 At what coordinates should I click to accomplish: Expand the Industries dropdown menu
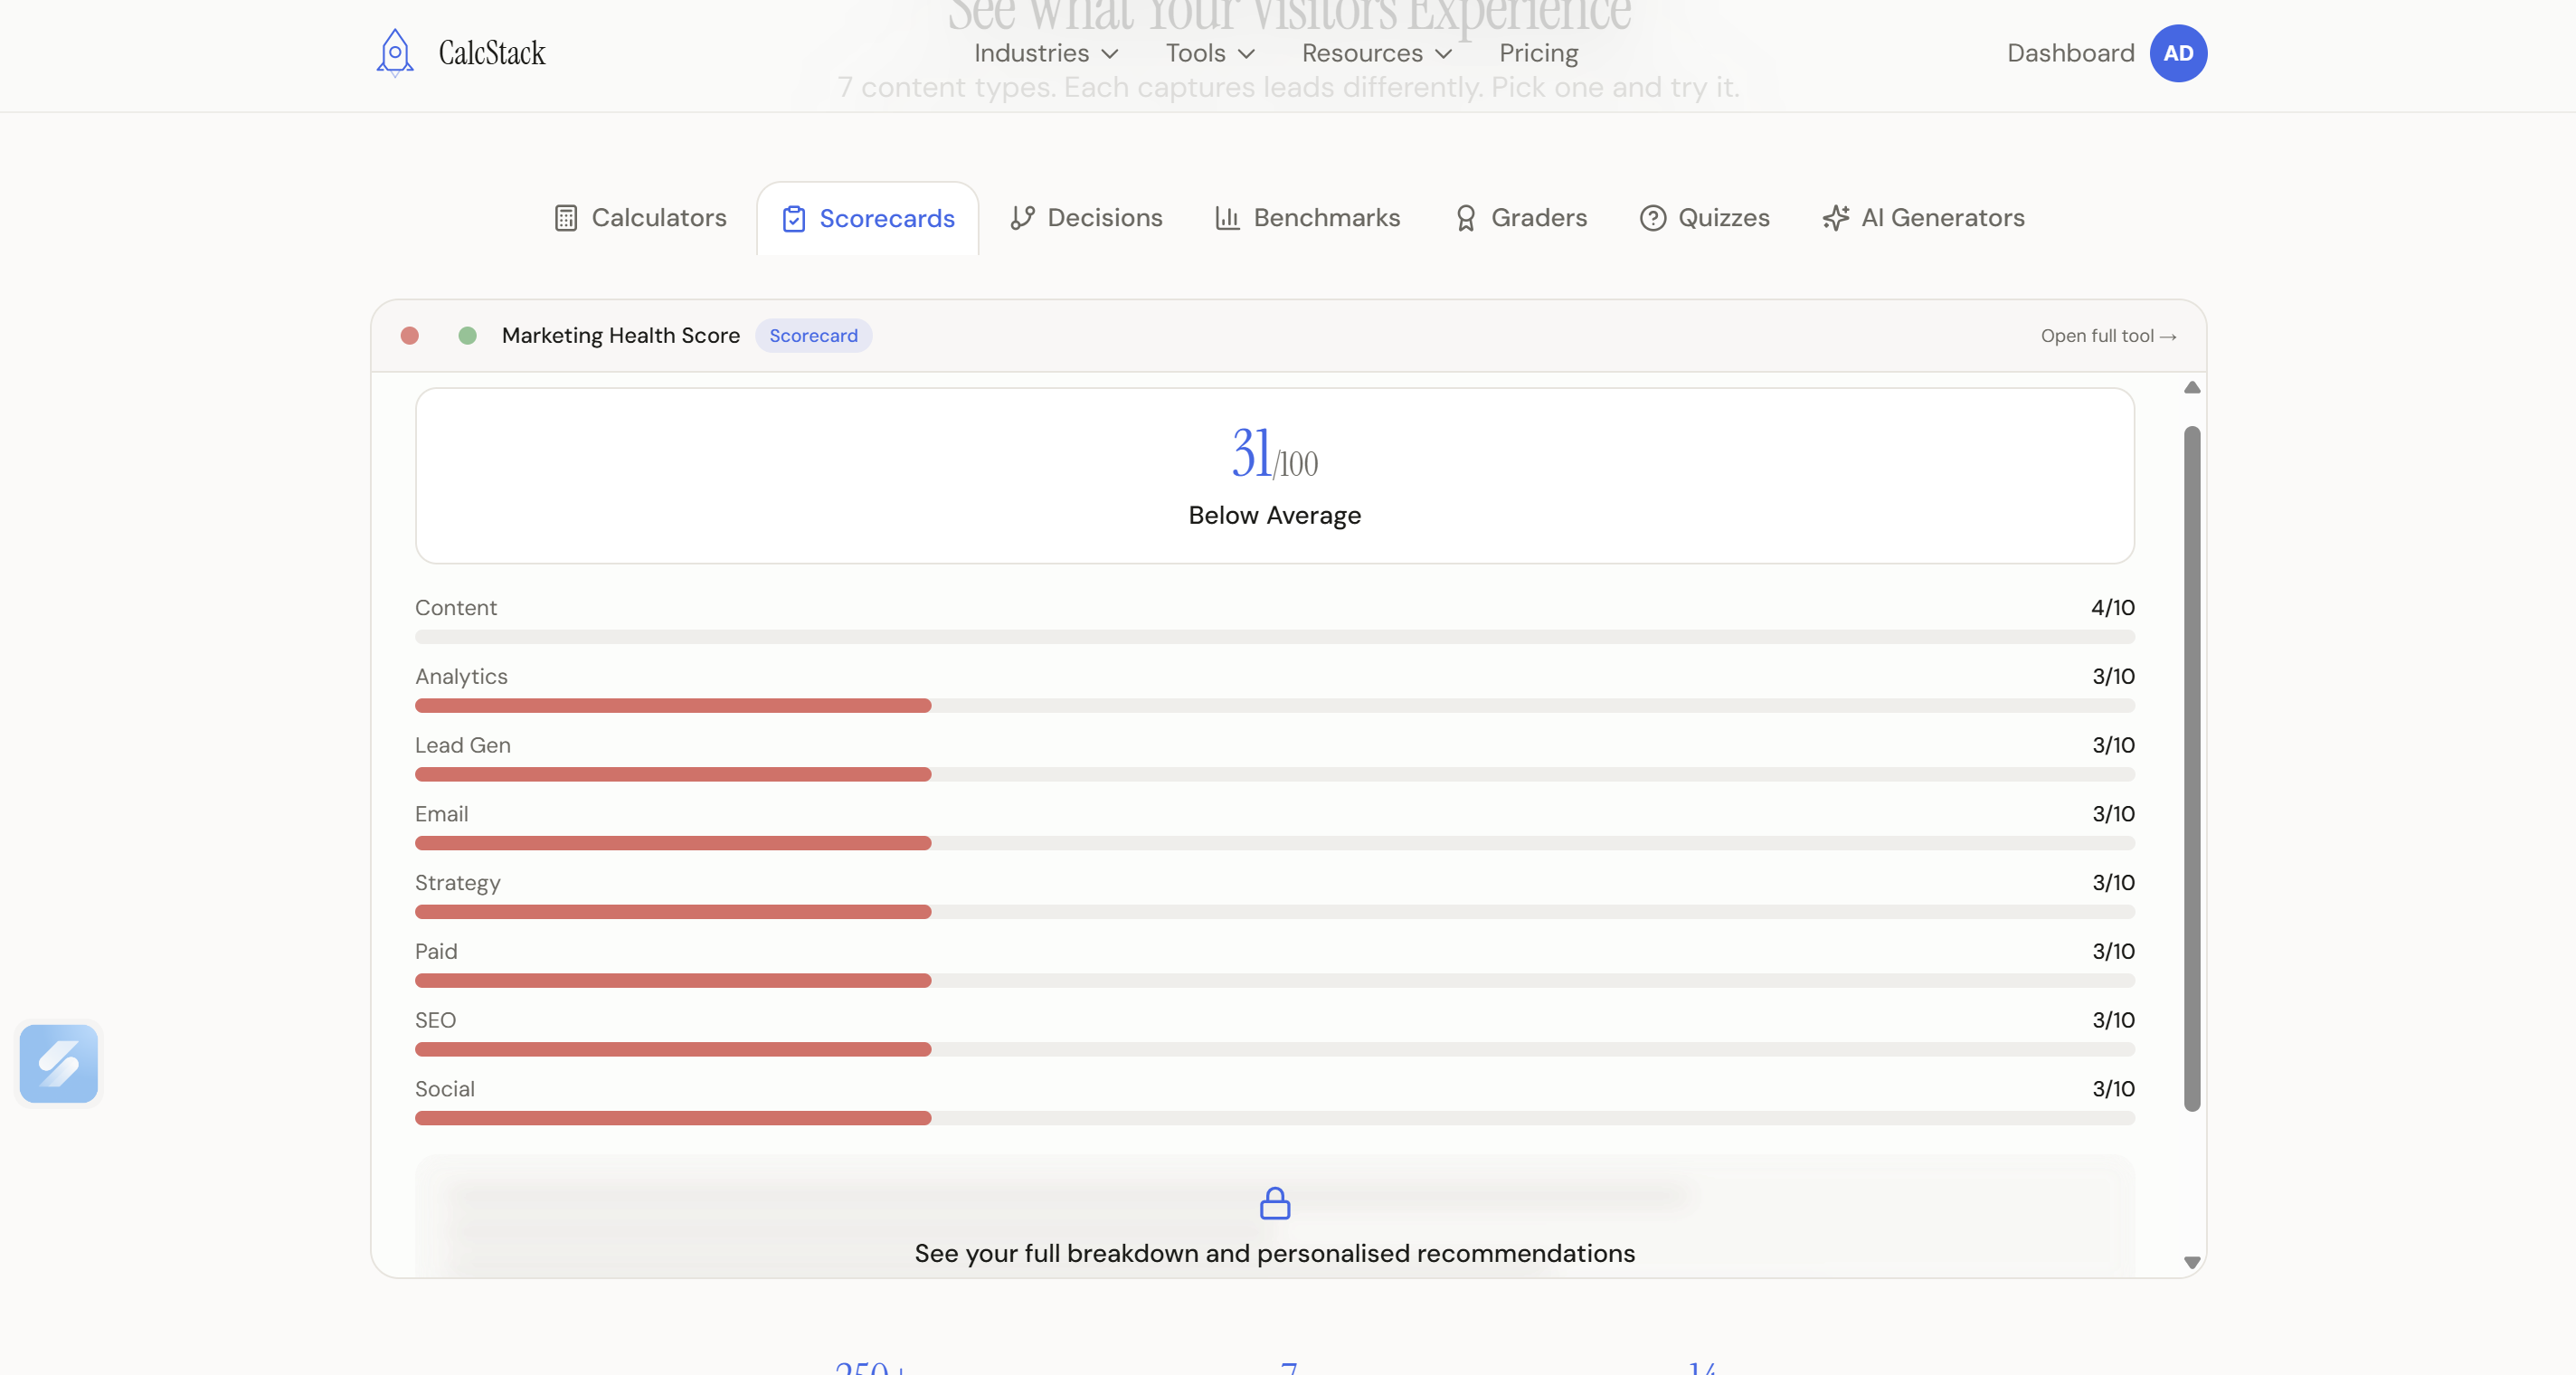click(1046, 53)
